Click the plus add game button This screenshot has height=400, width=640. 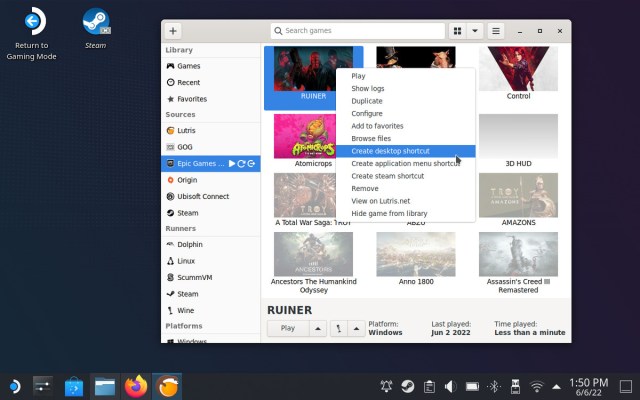coord(173,31)
